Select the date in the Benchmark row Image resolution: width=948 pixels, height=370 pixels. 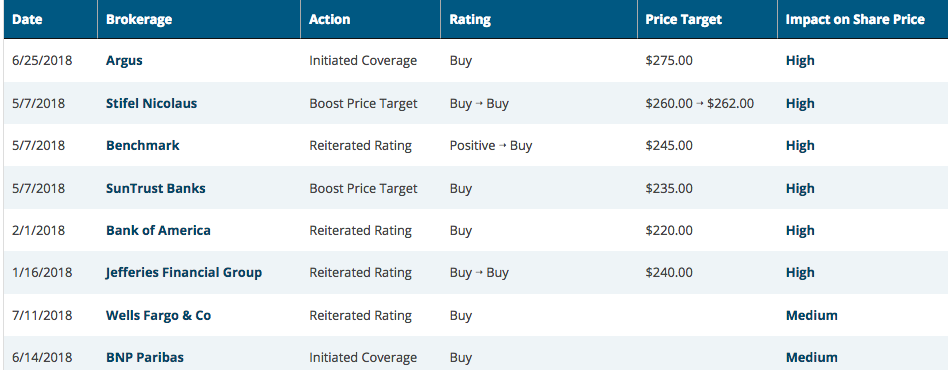[38, 146]
